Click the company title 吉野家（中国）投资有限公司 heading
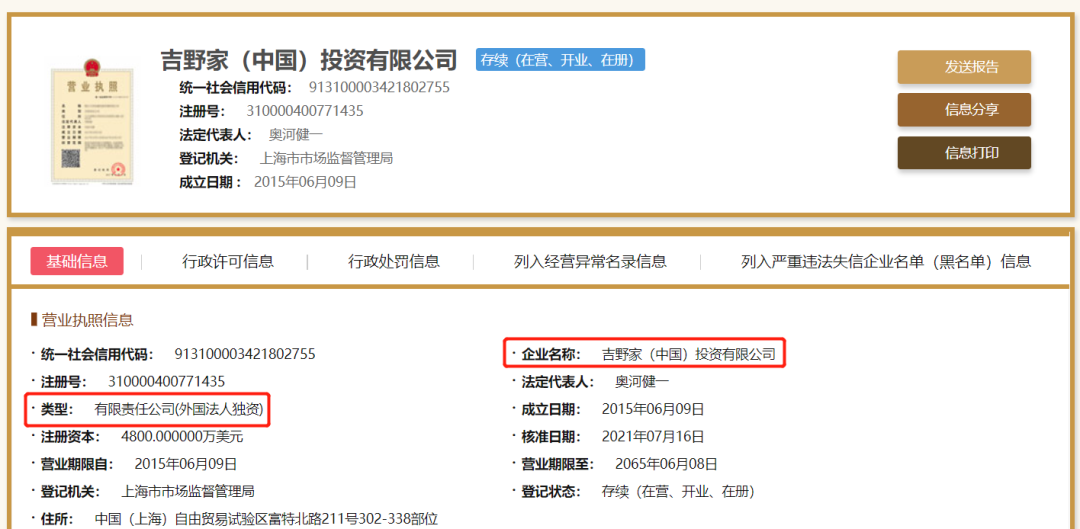 (x=309, y=60)
